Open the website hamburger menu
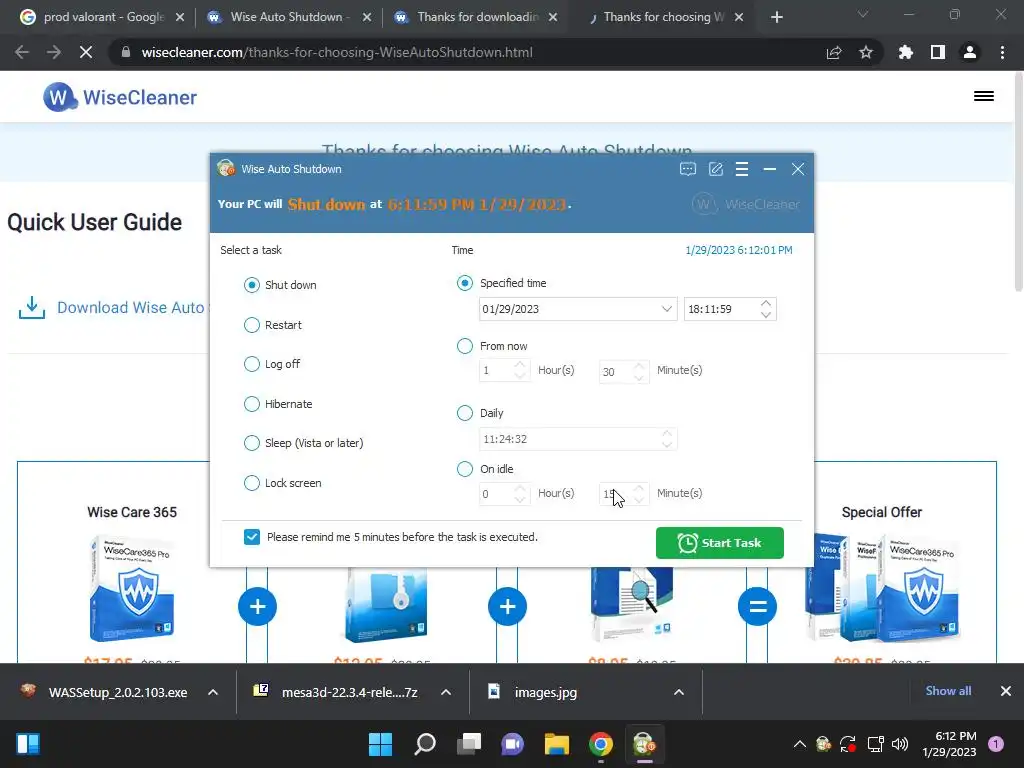 pyautogui.click(x=984, y=96)
